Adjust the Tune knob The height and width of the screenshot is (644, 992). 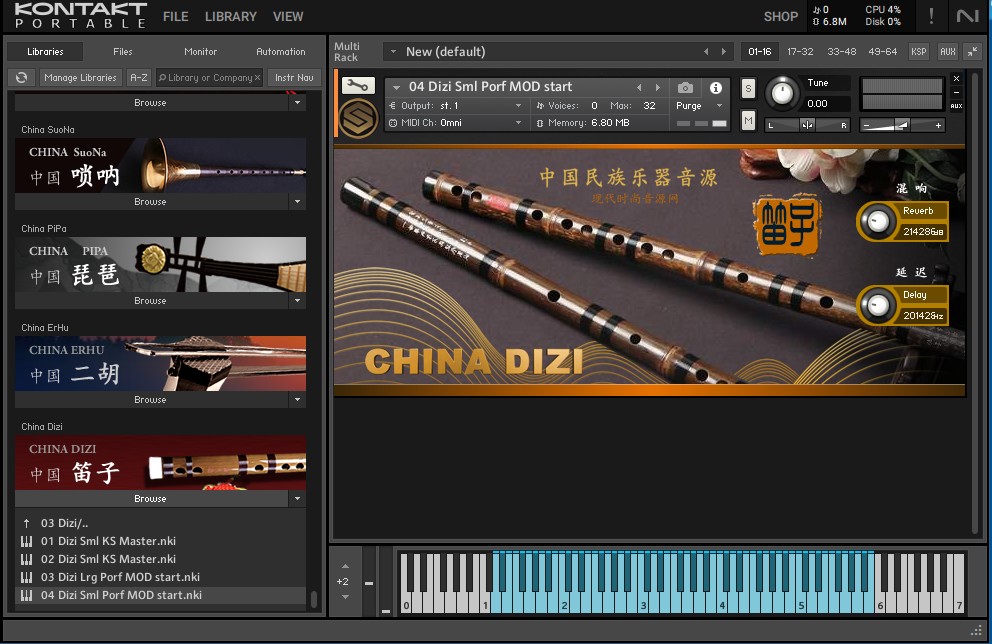(783, 93)
